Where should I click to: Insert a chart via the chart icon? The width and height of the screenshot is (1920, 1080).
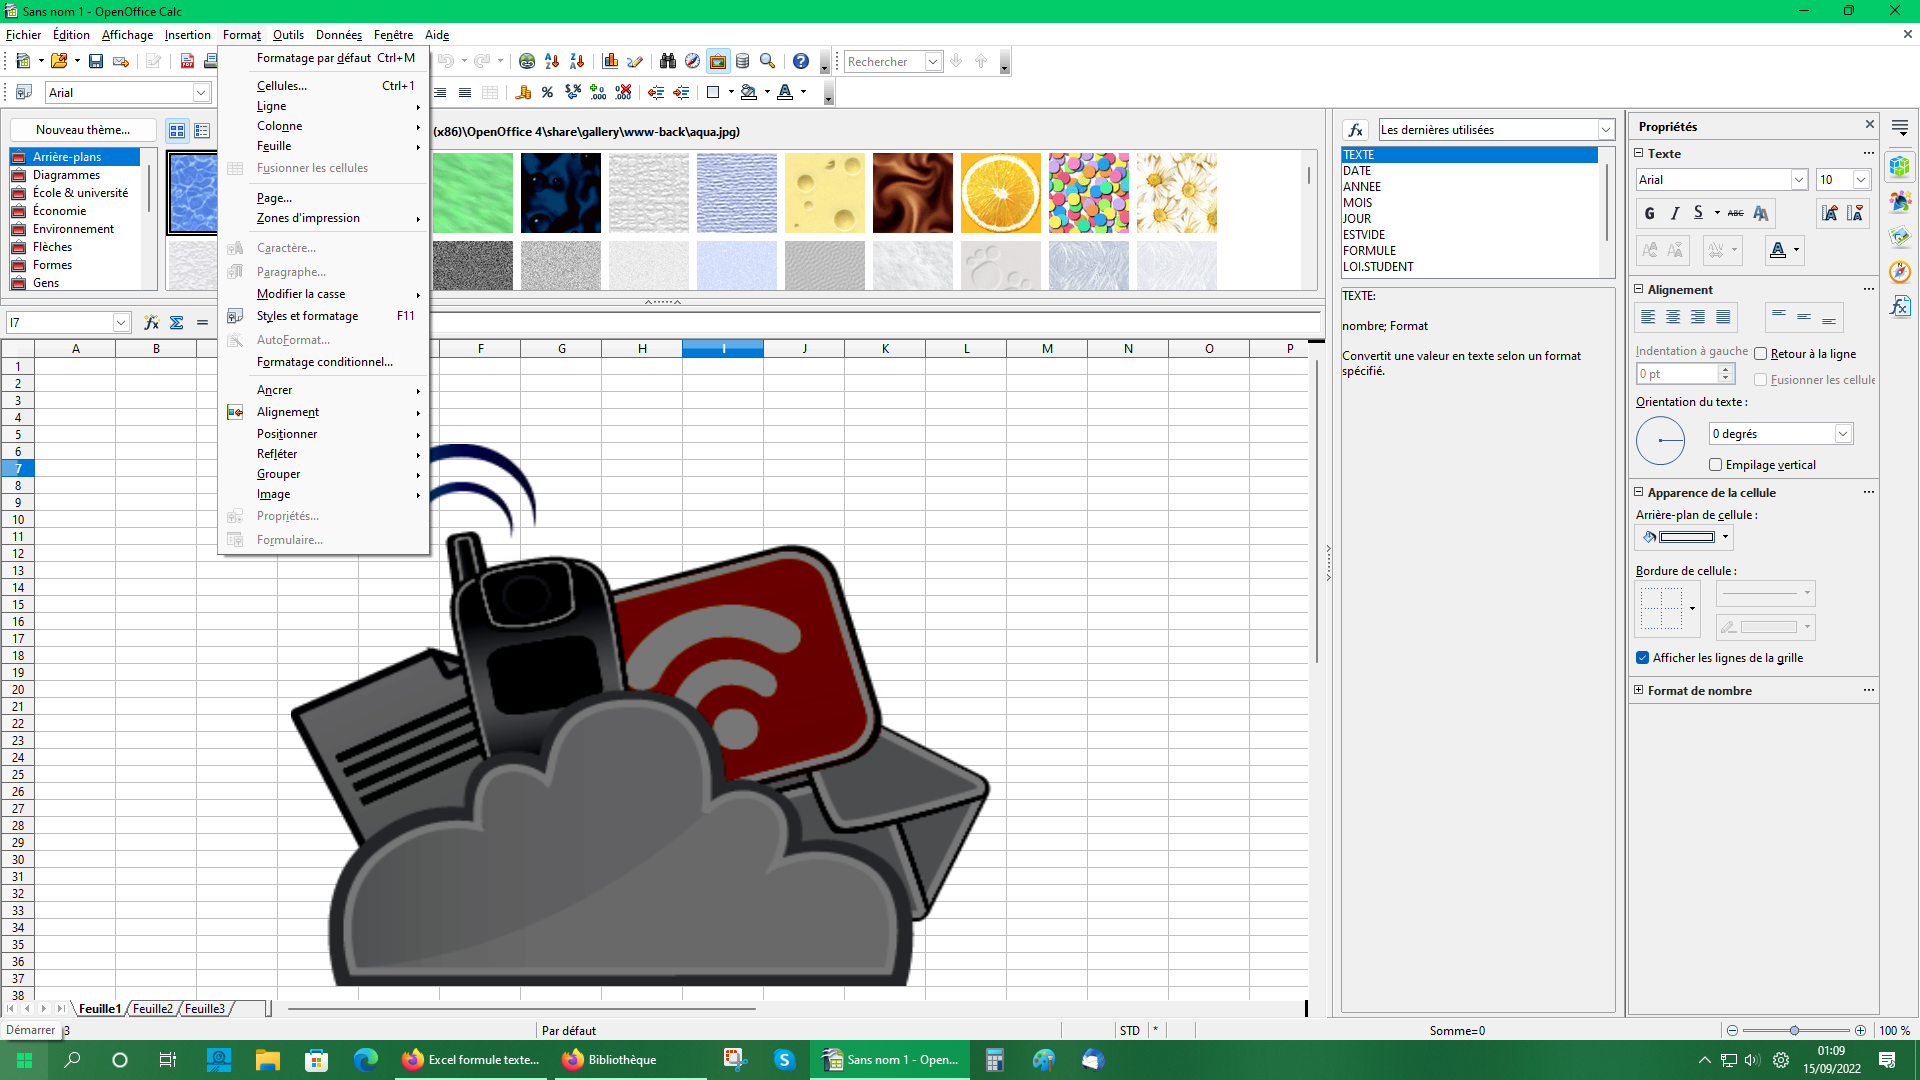(x=610, y=61)
